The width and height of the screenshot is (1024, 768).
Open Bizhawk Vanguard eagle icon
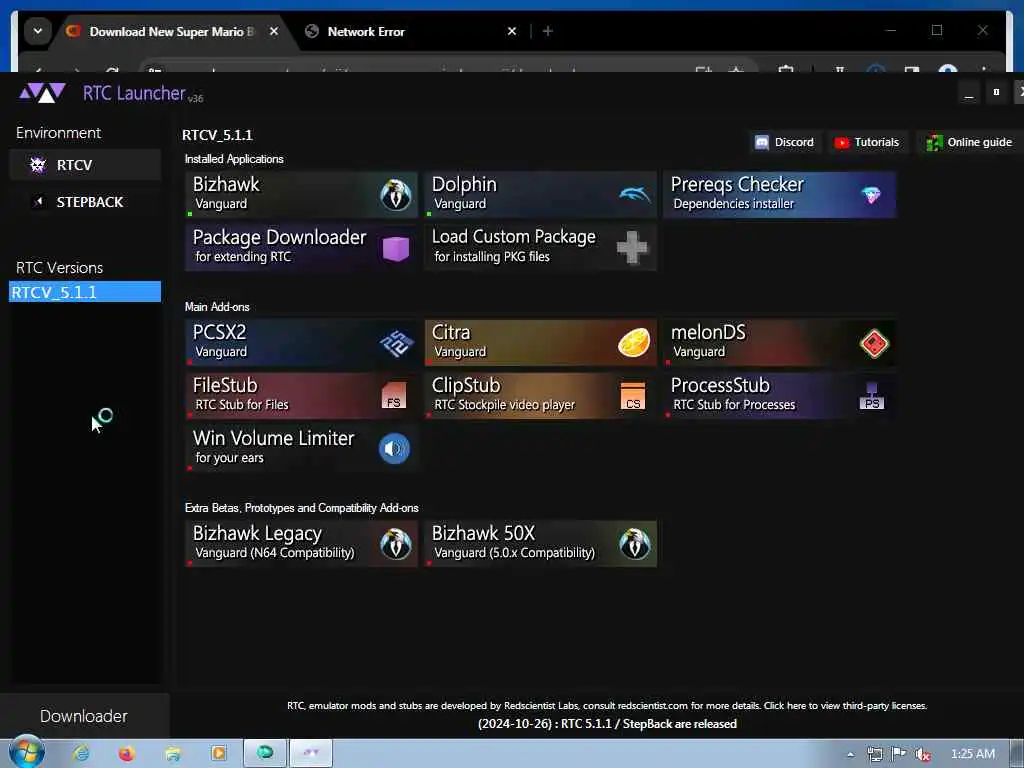[x=395, y=195]
